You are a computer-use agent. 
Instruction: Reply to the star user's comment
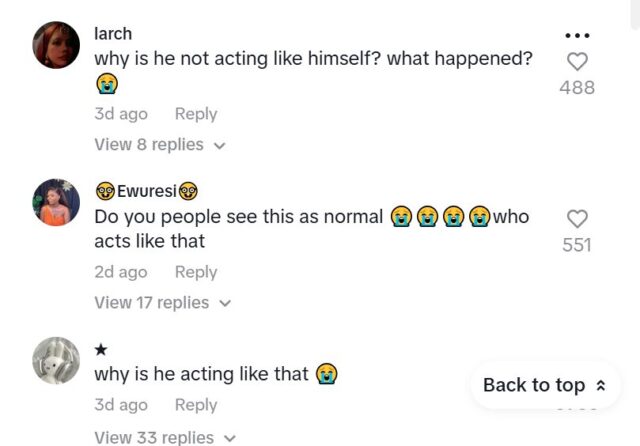pos(196,405)
